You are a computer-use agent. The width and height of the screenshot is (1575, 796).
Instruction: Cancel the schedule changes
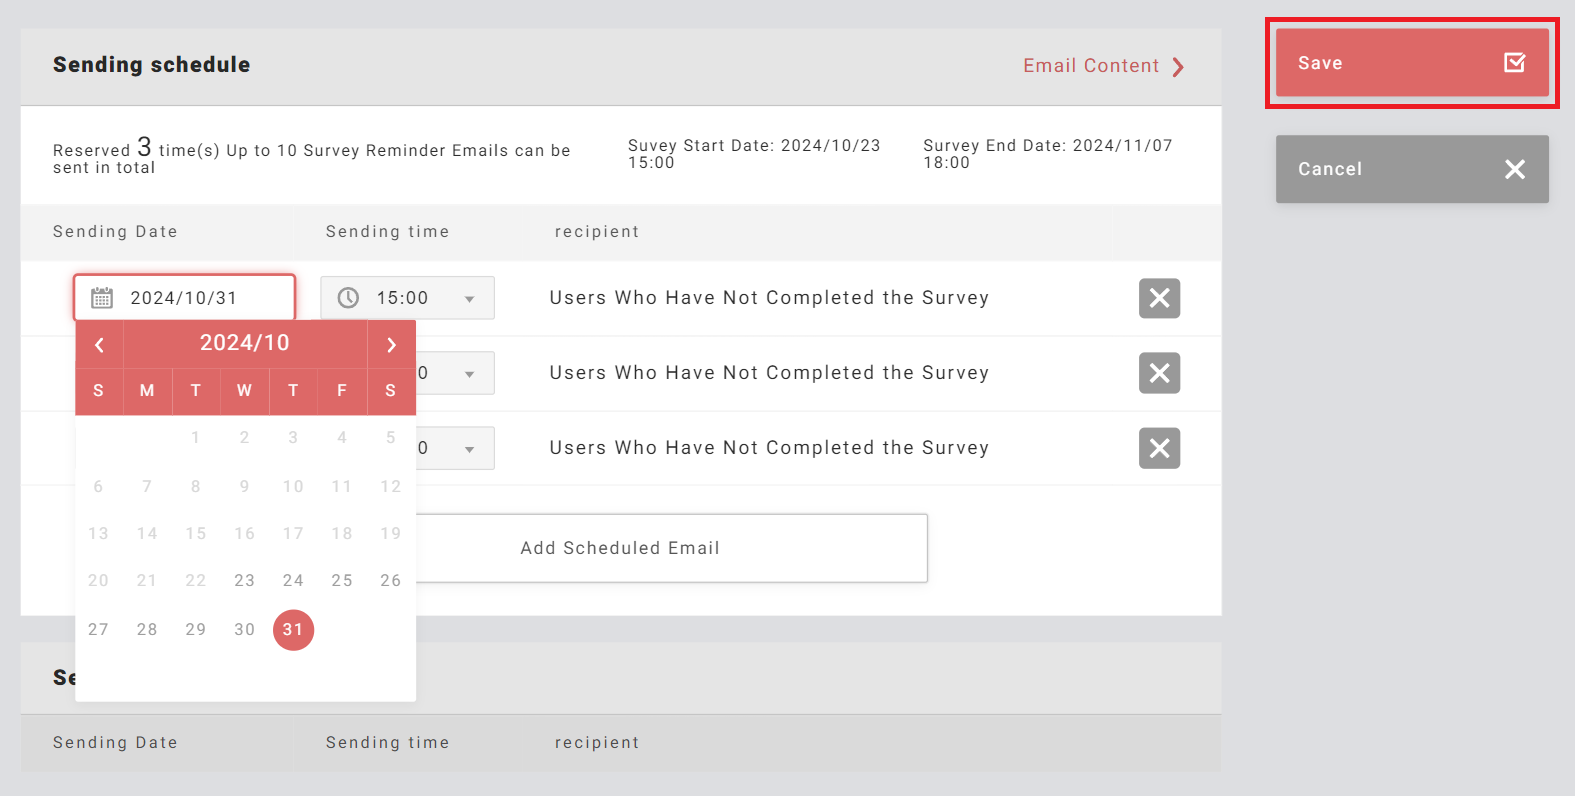[1411, 169]
